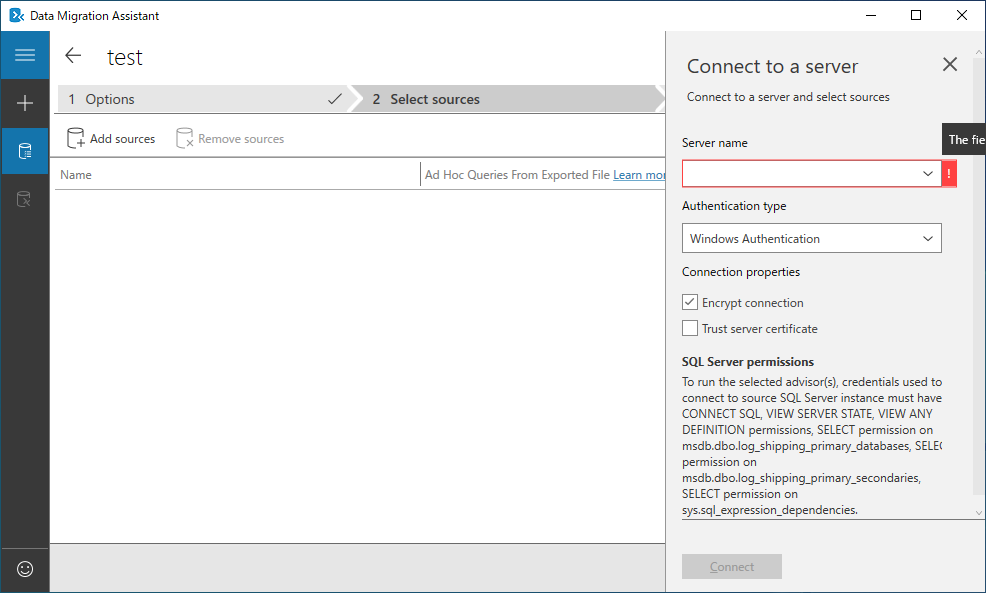Maximize the application window

916,15
